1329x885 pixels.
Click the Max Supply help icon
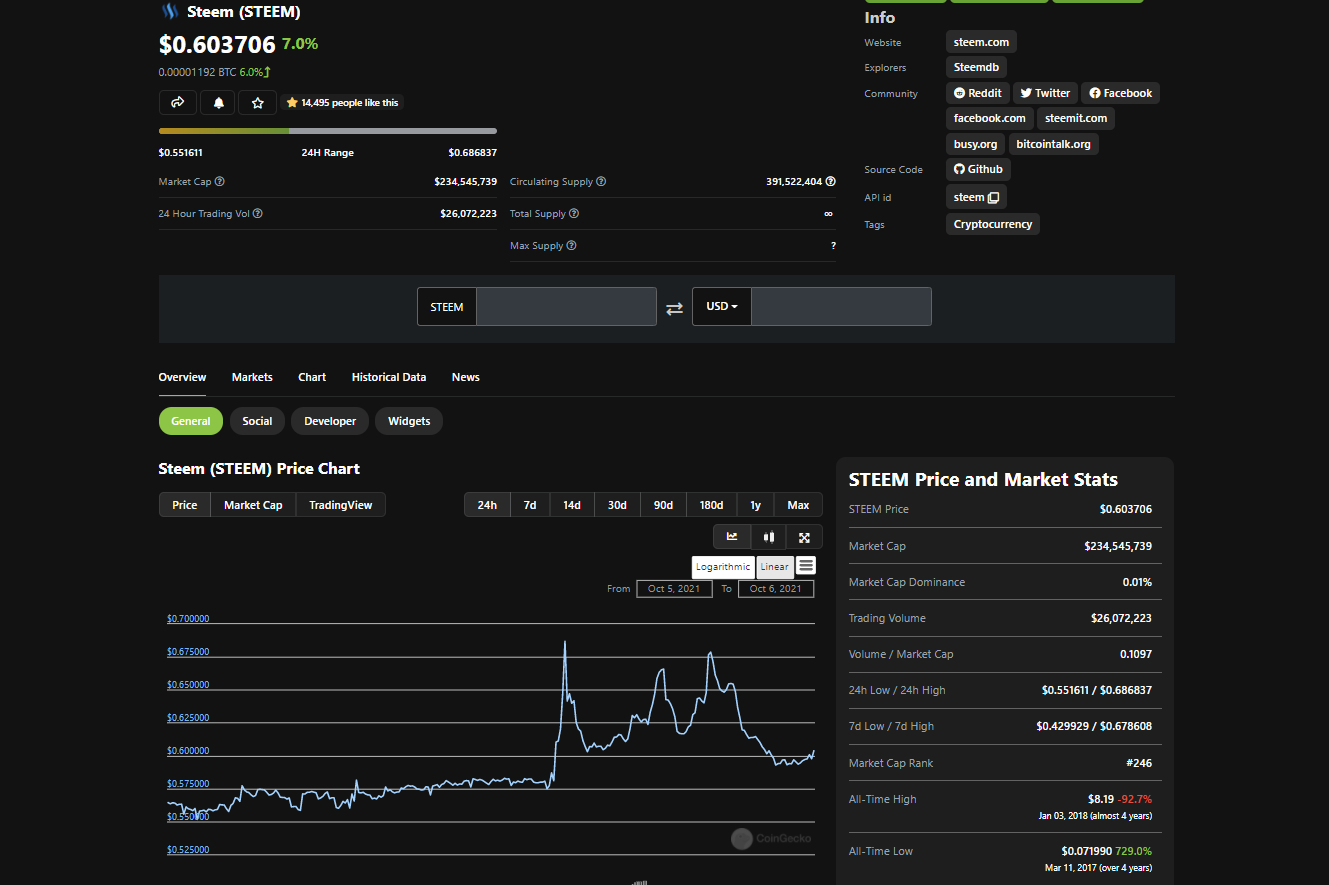pos(572,246)
